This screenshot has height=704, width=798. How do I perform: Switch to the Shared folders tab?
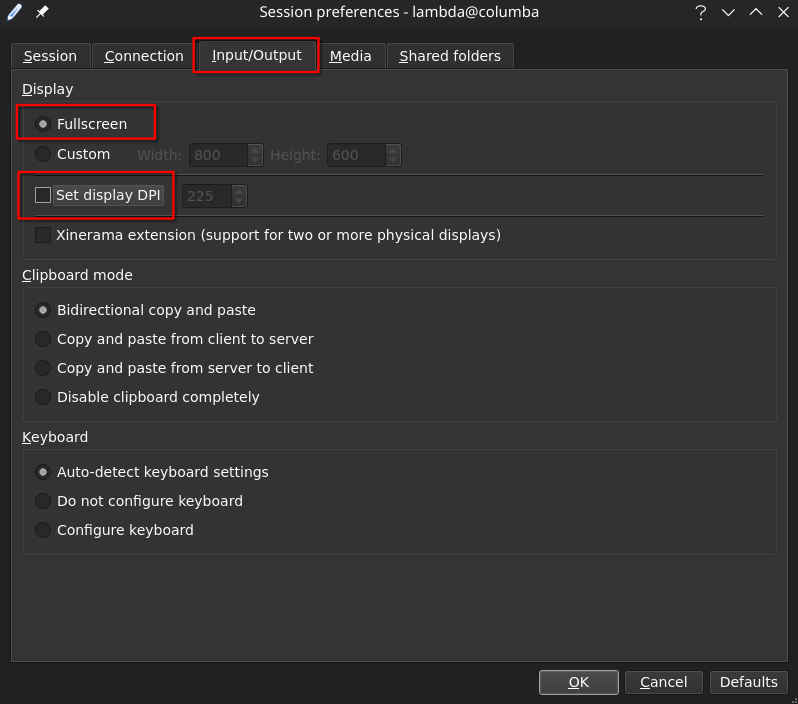(x=450, y=56)
